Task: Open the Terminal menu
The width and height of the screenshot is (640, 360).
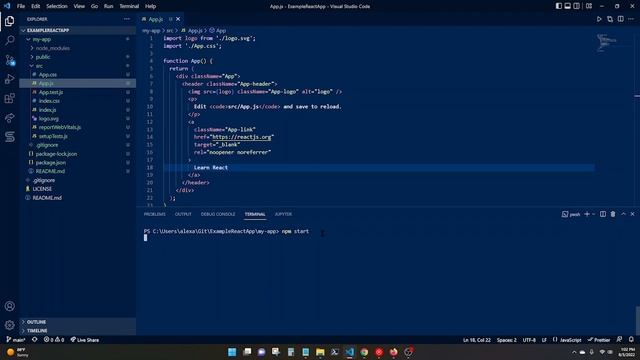Action: [129, 6]
